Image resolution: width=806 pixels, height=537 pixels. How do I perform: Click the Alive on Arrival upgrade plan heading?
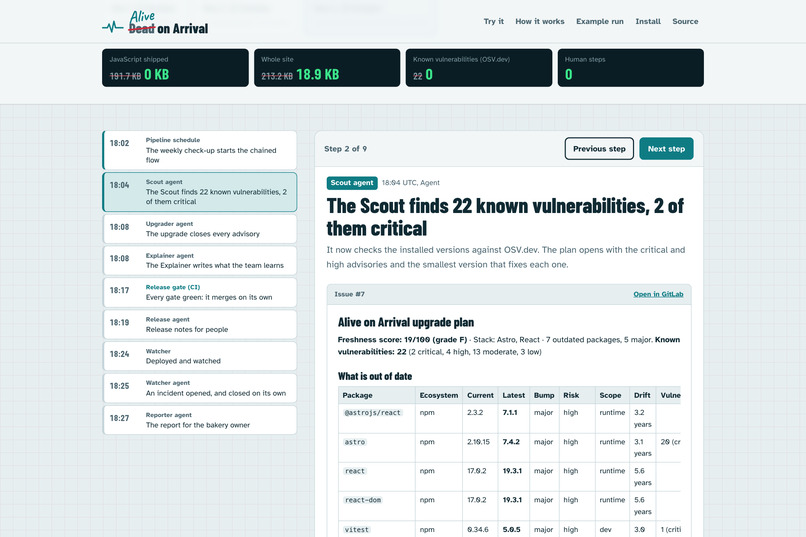[x=406, y=322]
